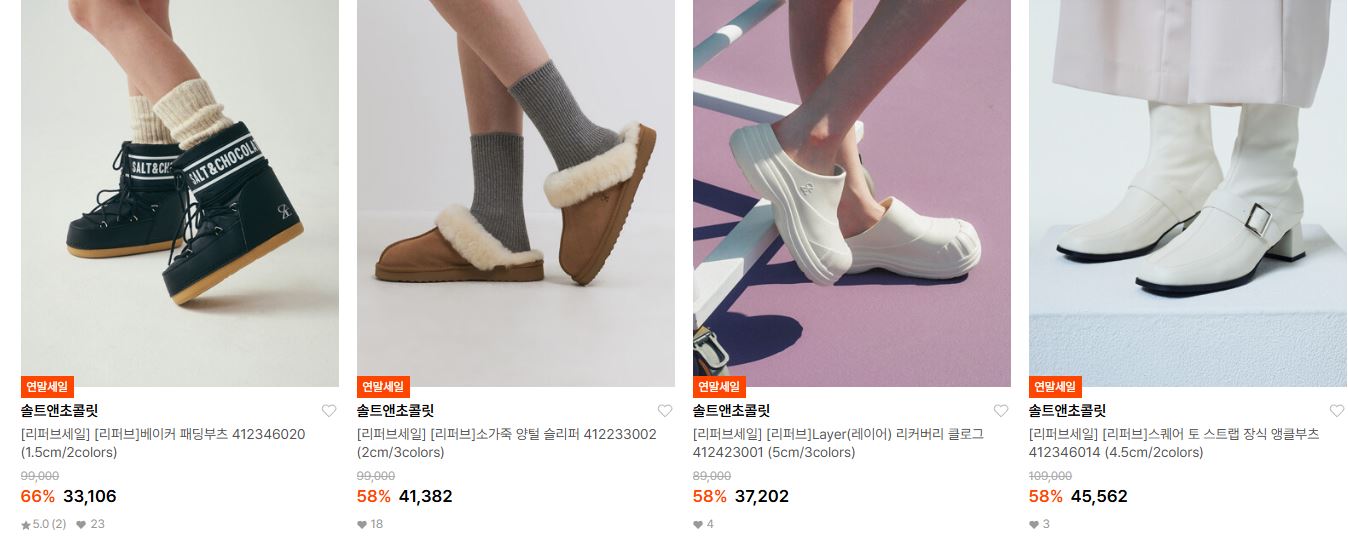Toggle wishlist heart for 소가죽 양털 슬리퍼

pyautogui.click(x=665, y=411)
